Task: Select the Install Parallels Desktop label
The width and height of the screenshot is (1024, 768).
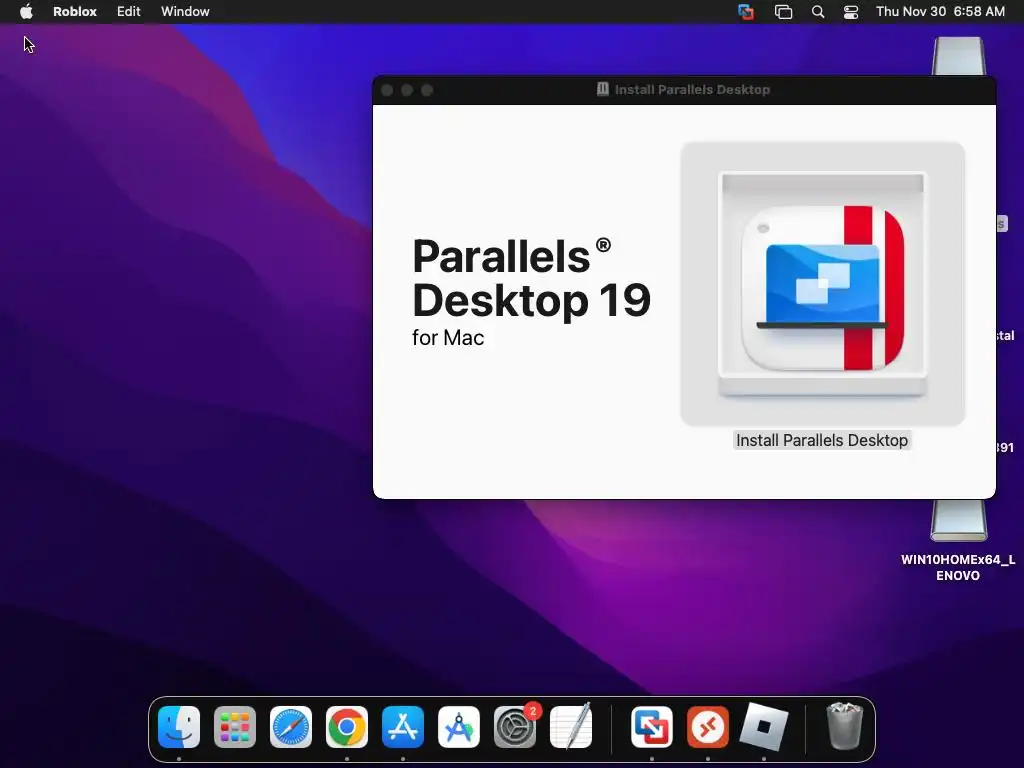Action: [822, 440]
